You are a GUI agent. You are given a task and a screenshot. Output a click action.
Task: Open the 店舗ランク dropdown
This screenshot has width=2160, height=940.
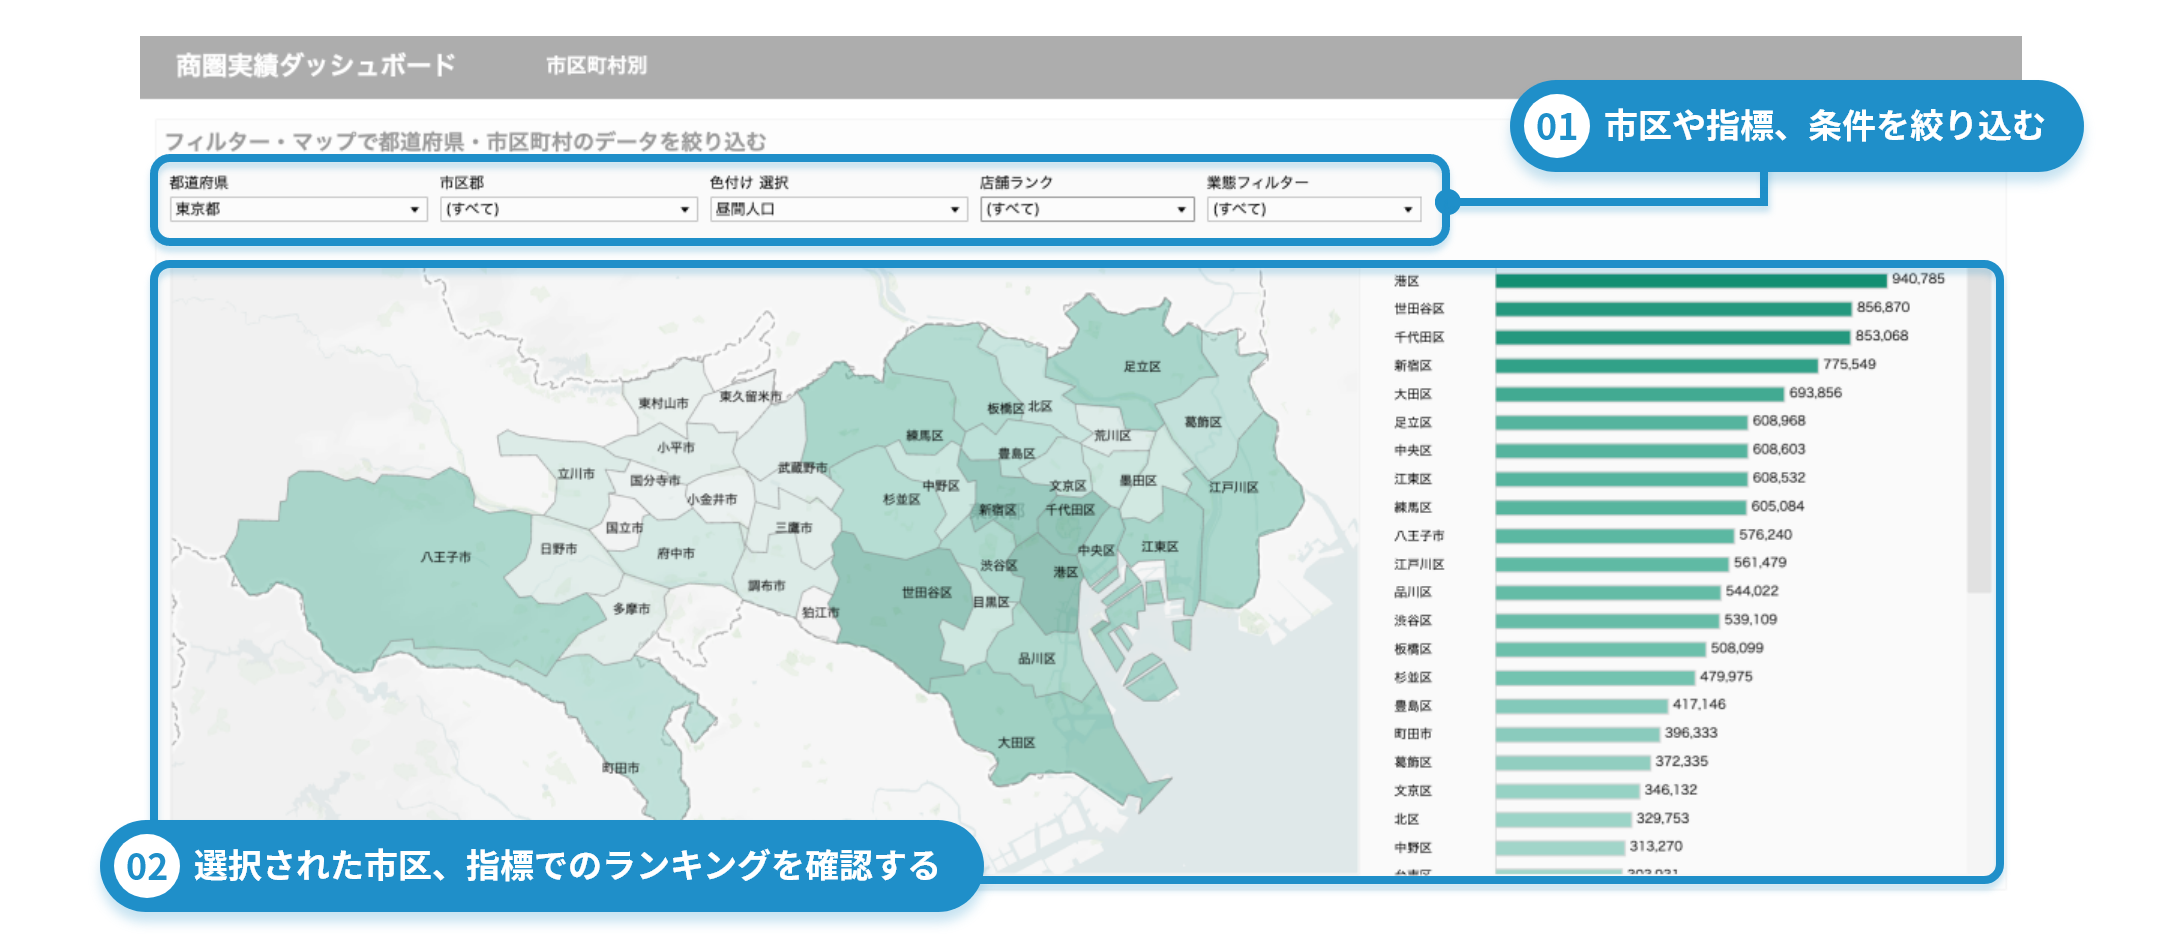1087,209
